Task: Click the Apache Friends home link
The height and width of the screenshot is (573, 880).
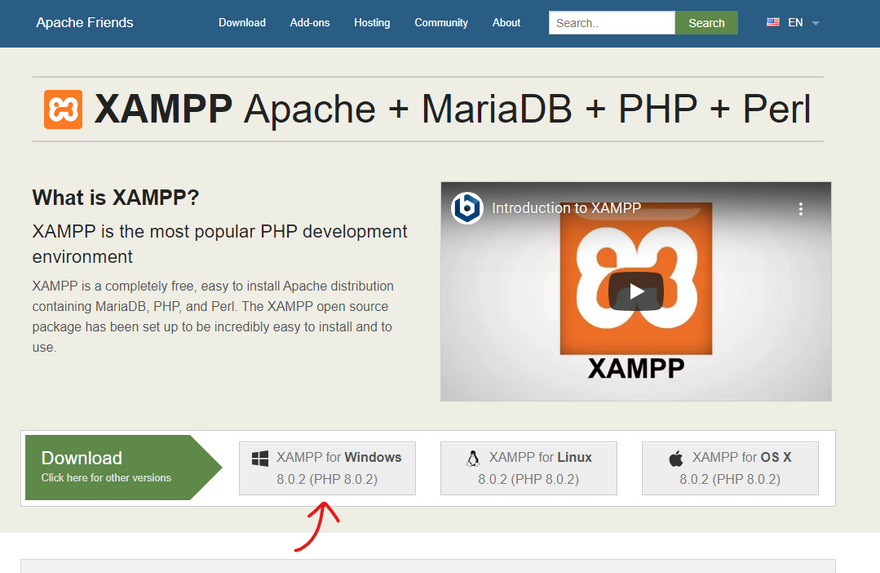Action: [x=84, y=22]
